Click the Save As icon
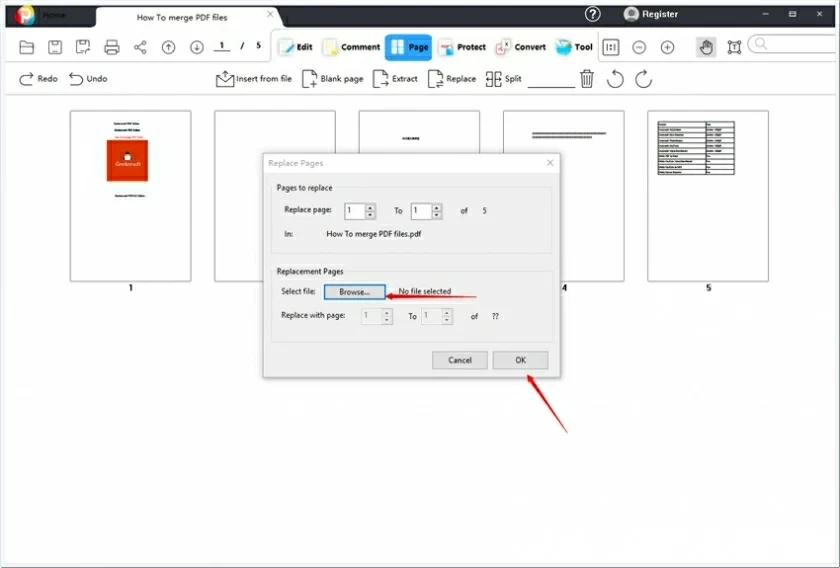This screenshot has height=568, width=840. pyautogui.click(x=83, y=47)
